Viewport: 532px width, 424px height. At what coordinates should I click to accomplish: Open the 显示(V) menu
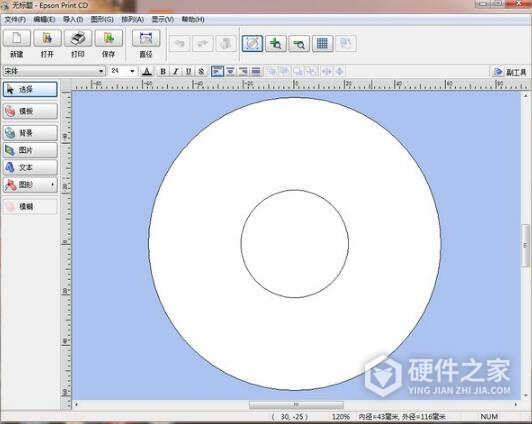pos(163,19)
